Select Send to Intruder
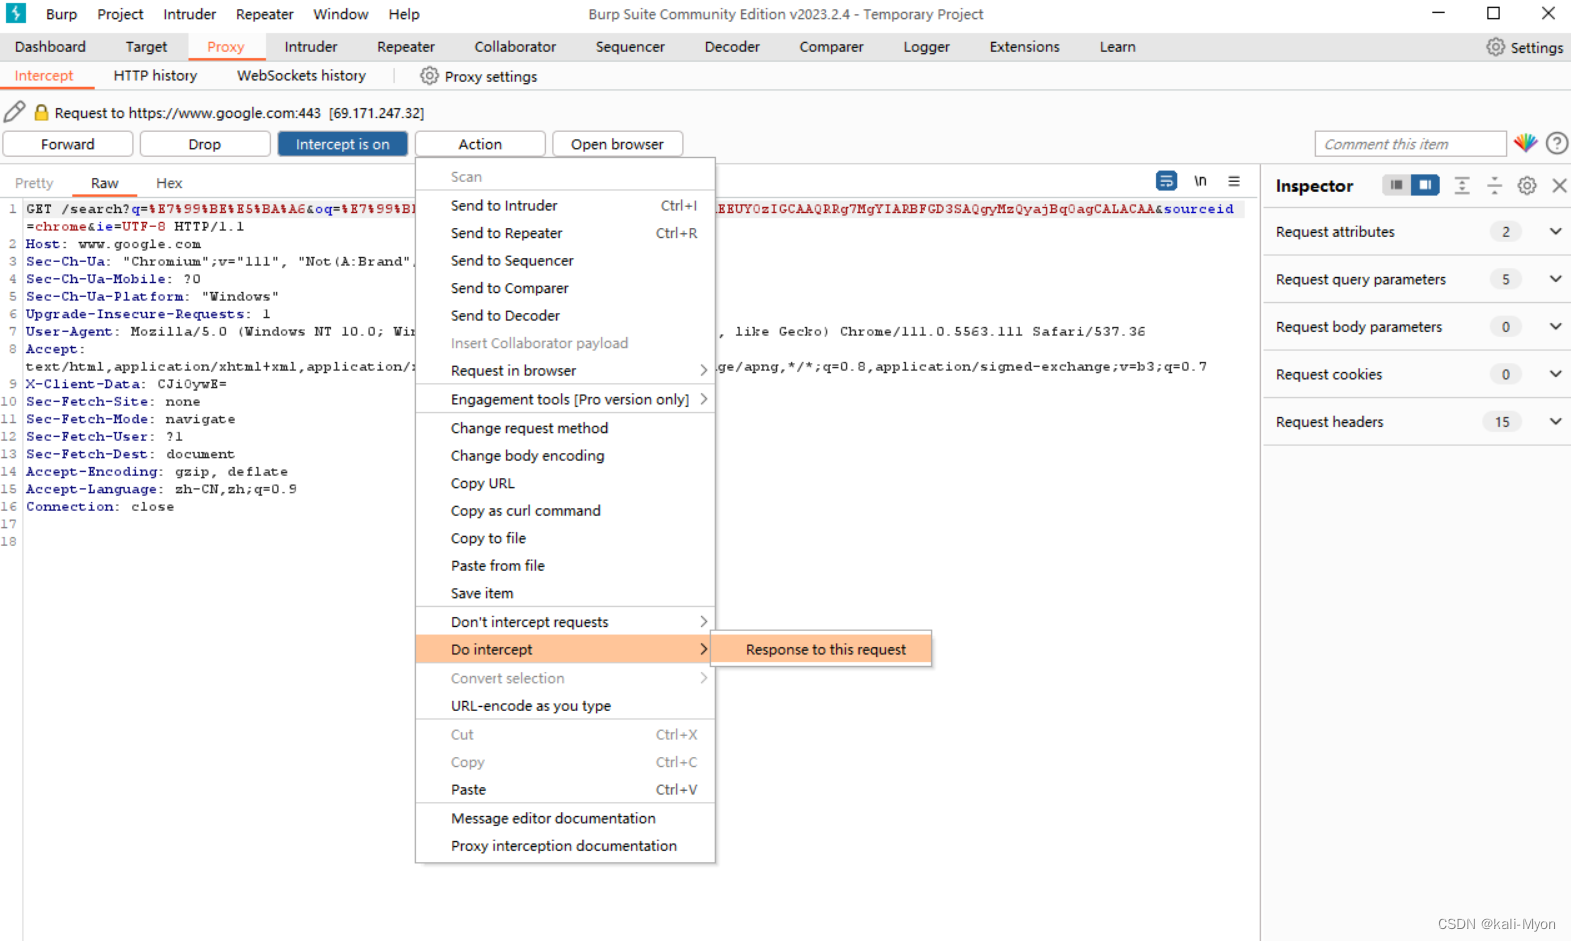The image size is (1571, 941). point(565,205)
